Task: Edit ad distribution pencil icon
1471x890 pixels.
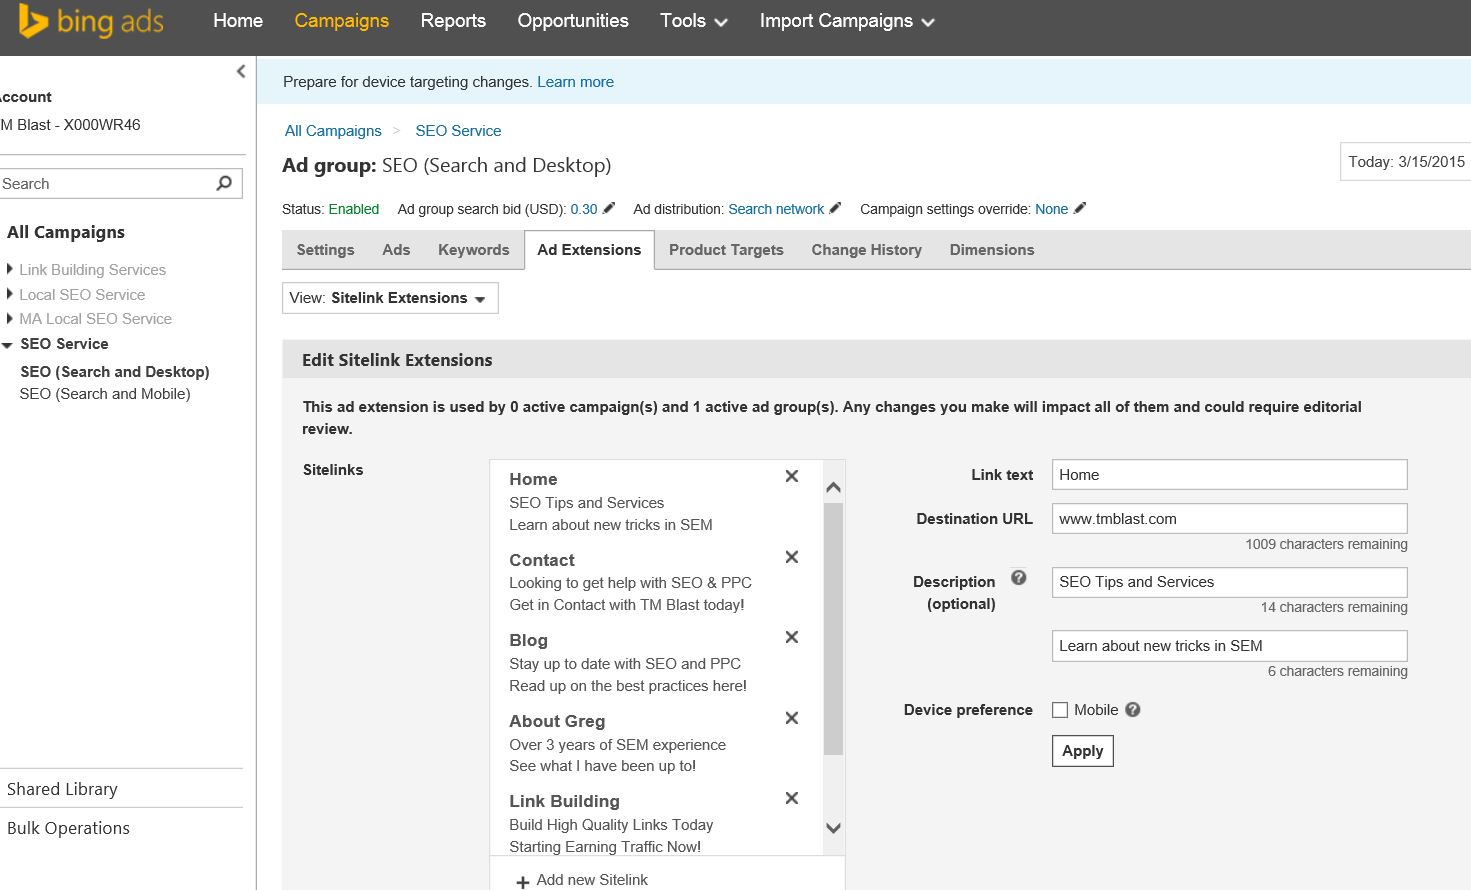Action: click(836, 208)
